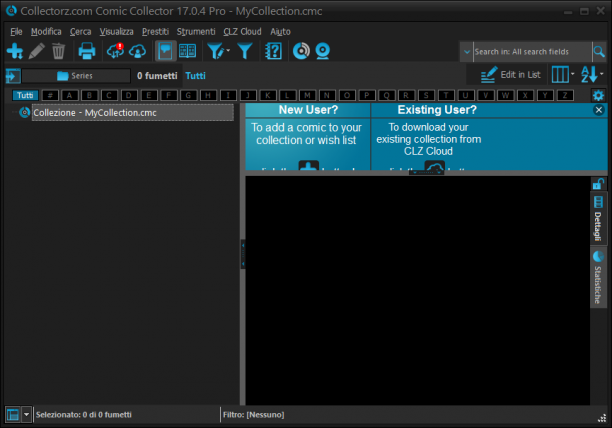Click the Edit pencil icon
This screenshot has width=612, height=428.
[x=36, y=51]
